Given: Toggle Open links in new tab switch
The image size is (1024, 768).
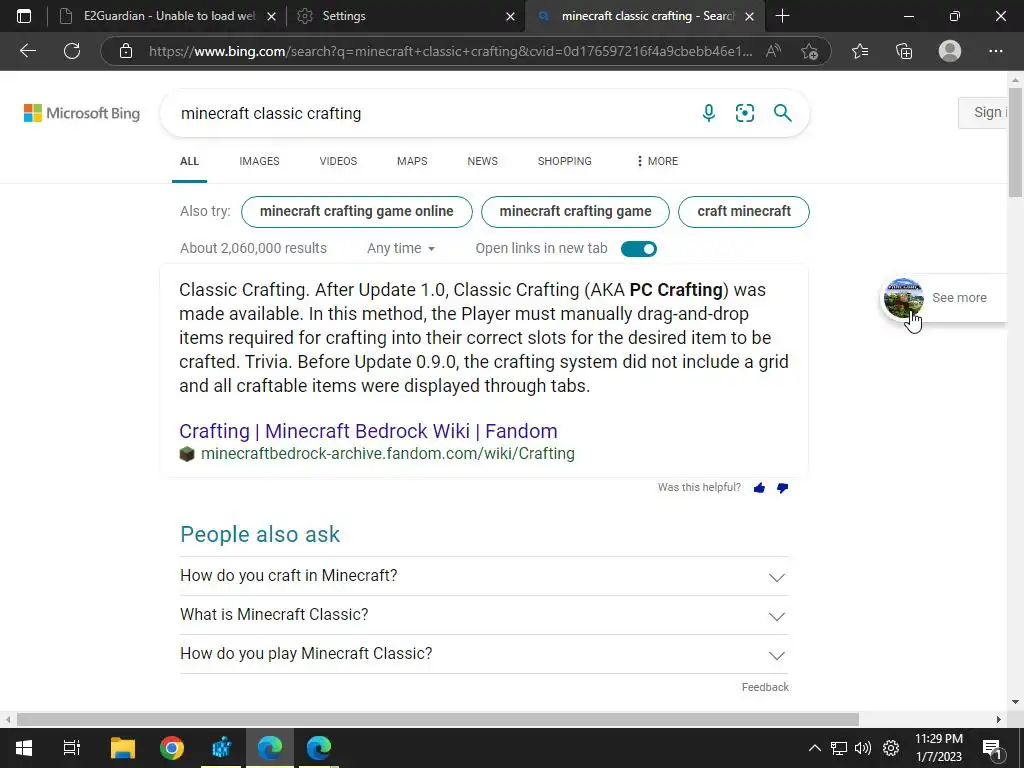Looking at the screenshot, I should (639, 249).
